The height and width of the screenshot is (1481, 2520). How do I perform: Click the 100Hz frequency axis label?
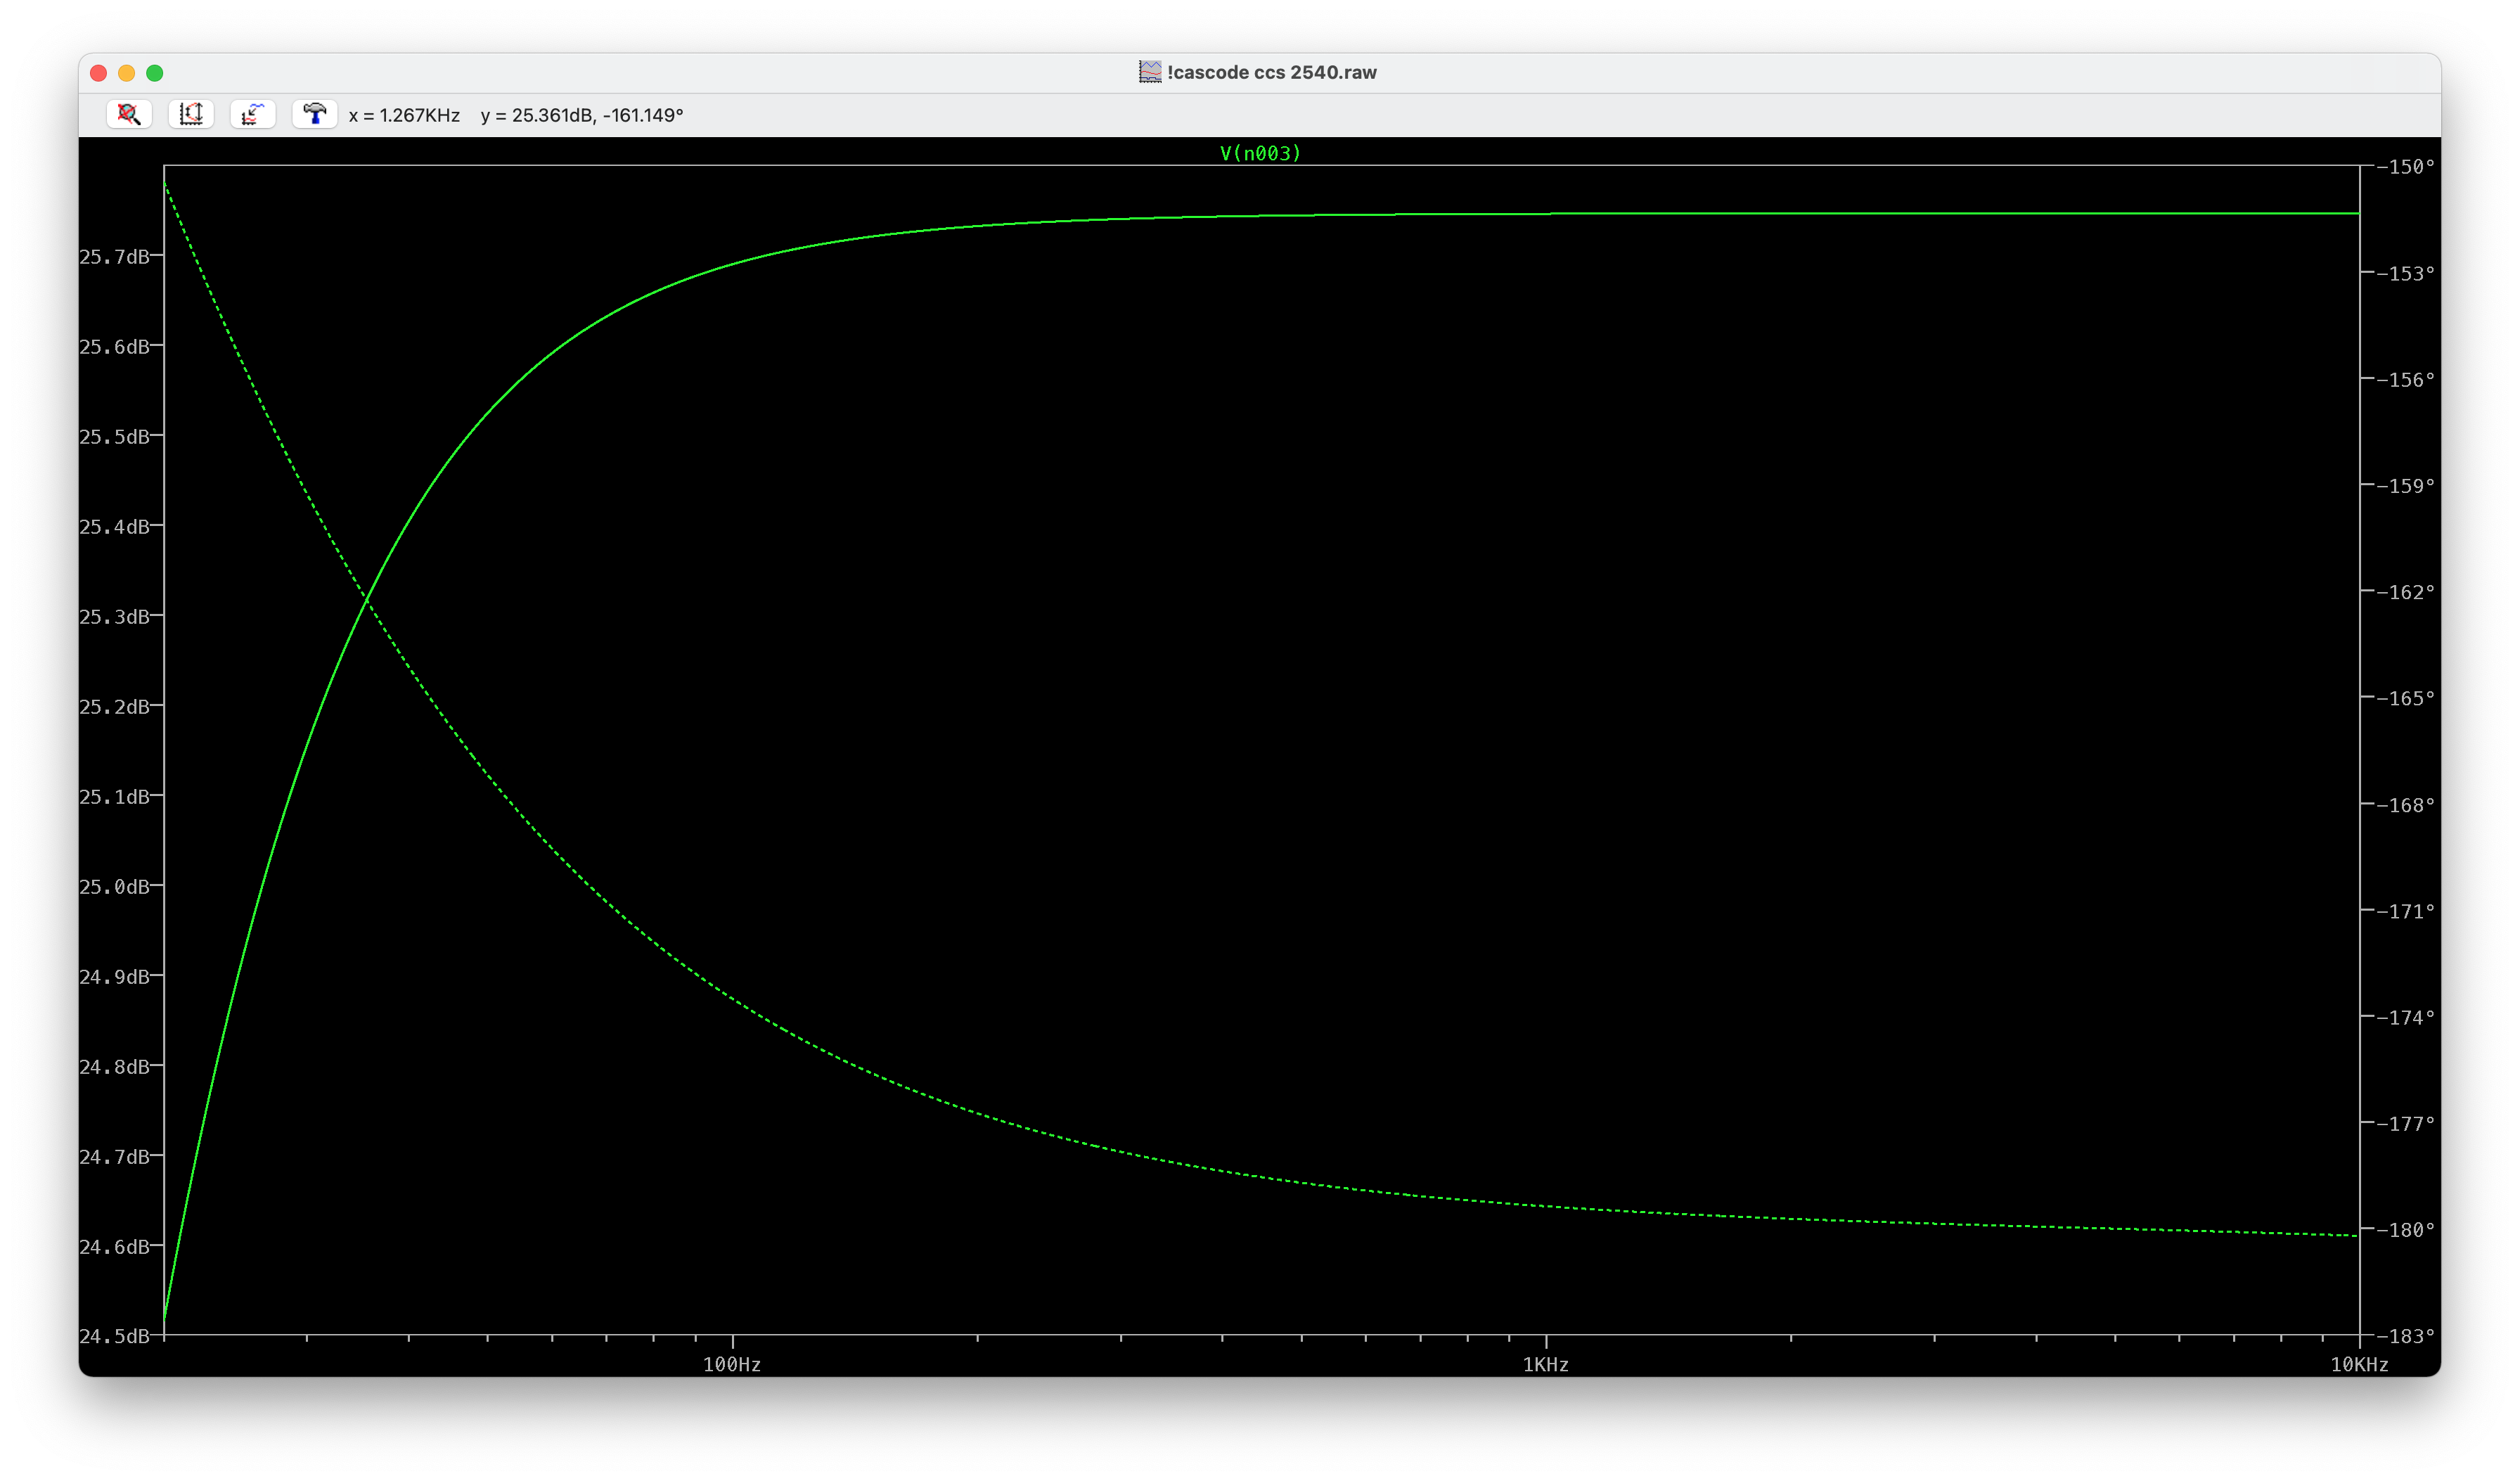click(x=732, y=1365)
